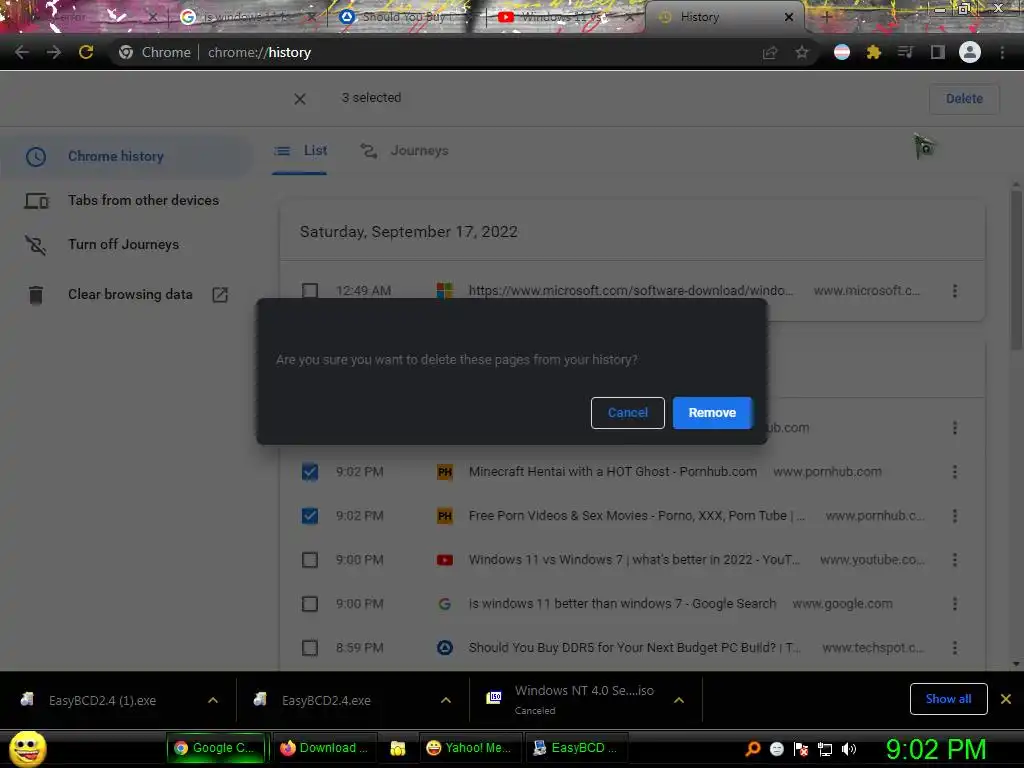Click the white round tray icon
Viewport: 1024px width, 768px height.
pyautogui.click(x=777, y=749)
